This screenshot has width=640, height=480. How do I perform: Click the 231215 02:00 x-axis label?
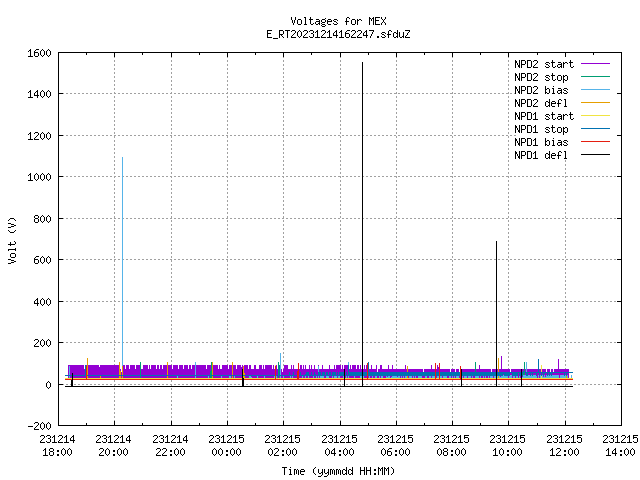(x=282, y=445)
